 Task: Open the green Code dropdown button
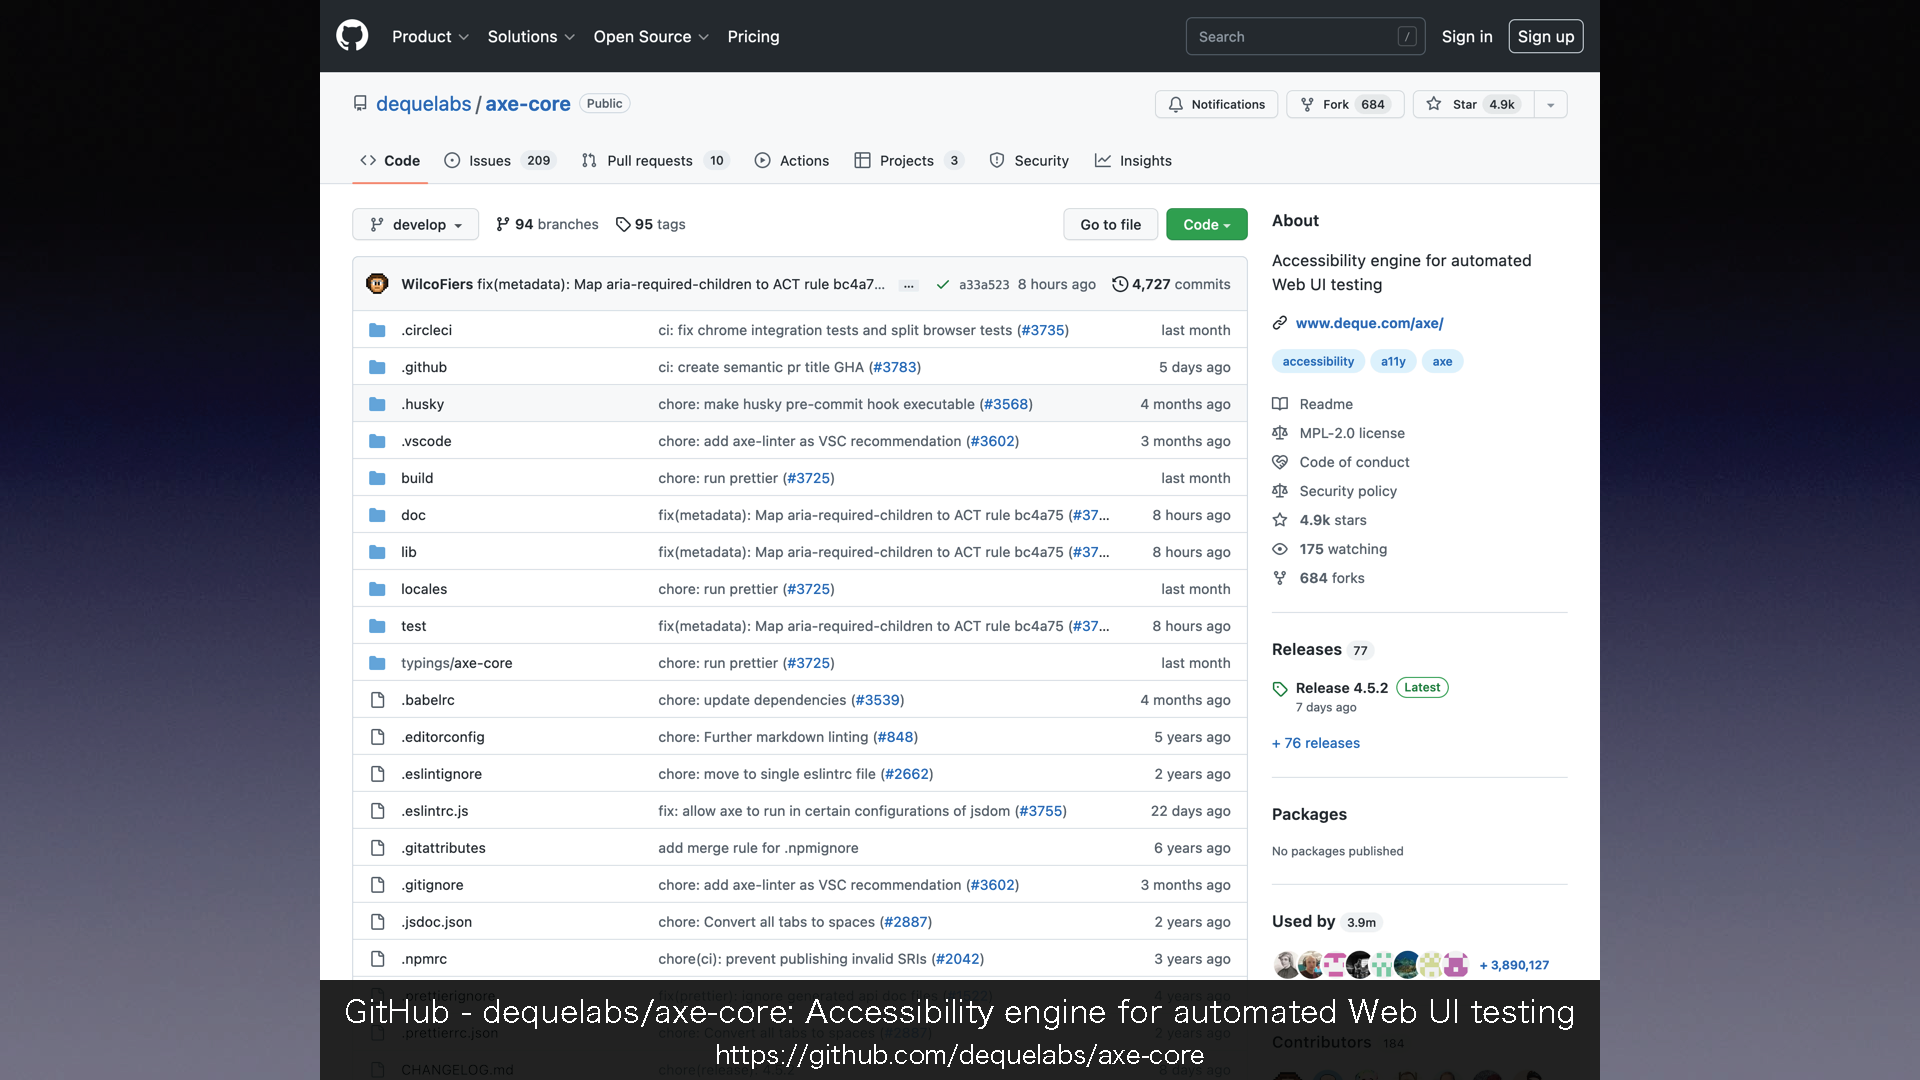pos(1207,224)
